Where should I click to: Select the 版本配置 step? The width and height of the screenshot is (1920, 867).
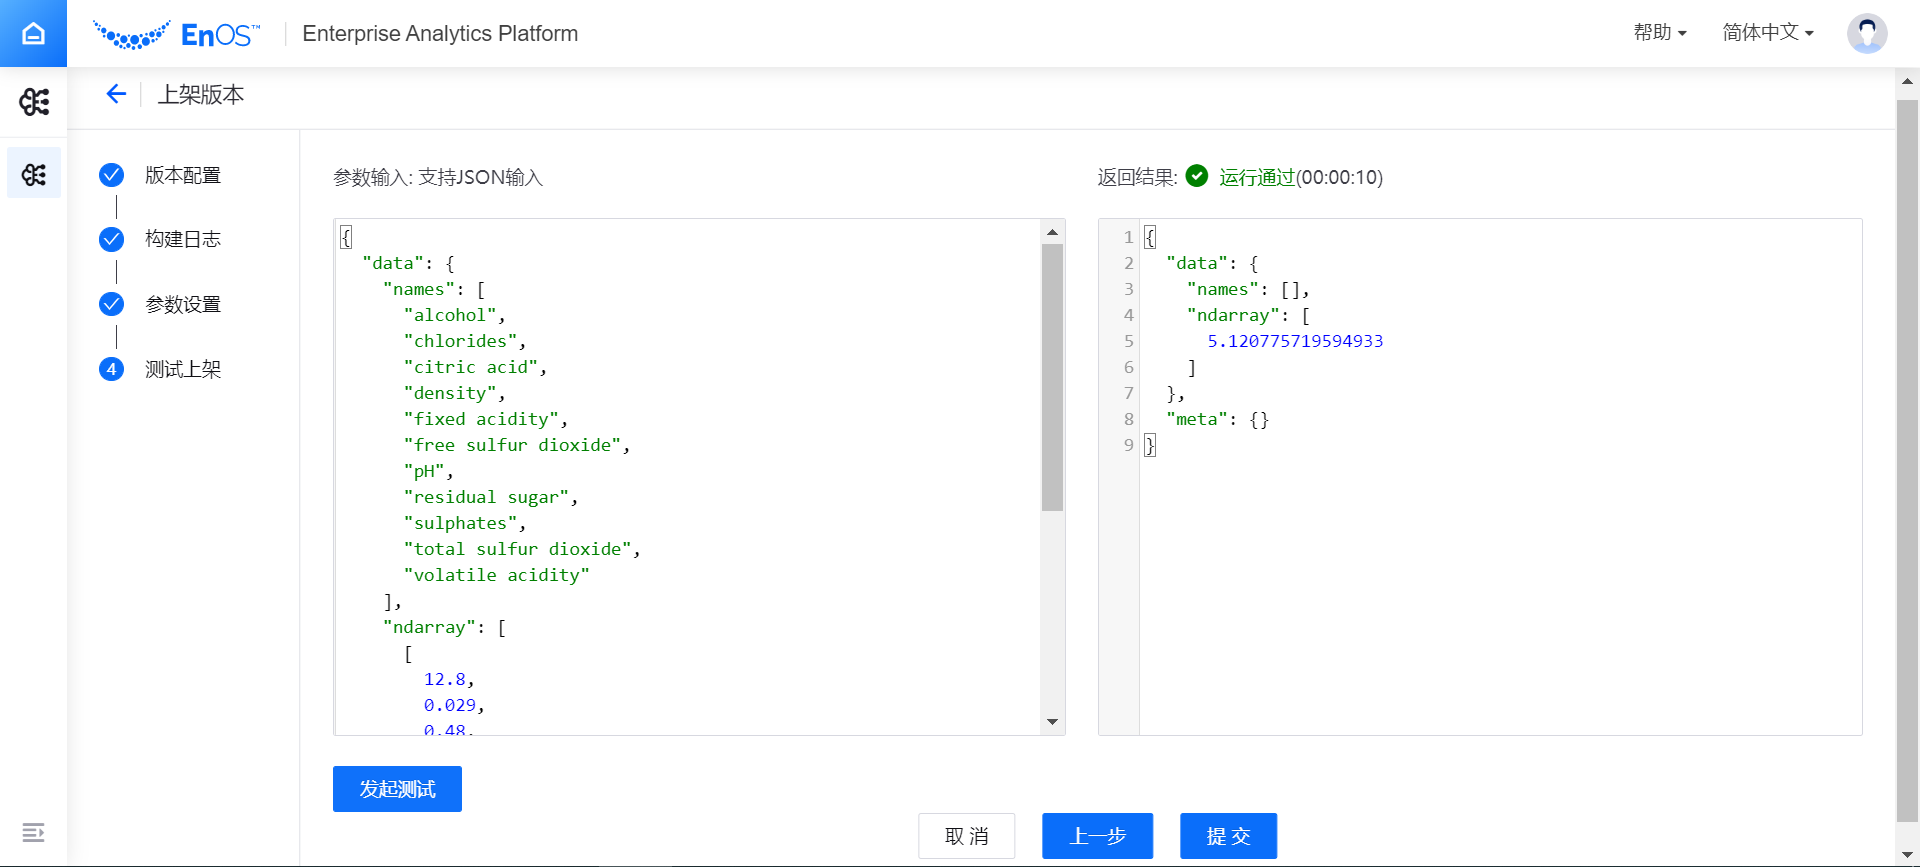tap(183, 175)
